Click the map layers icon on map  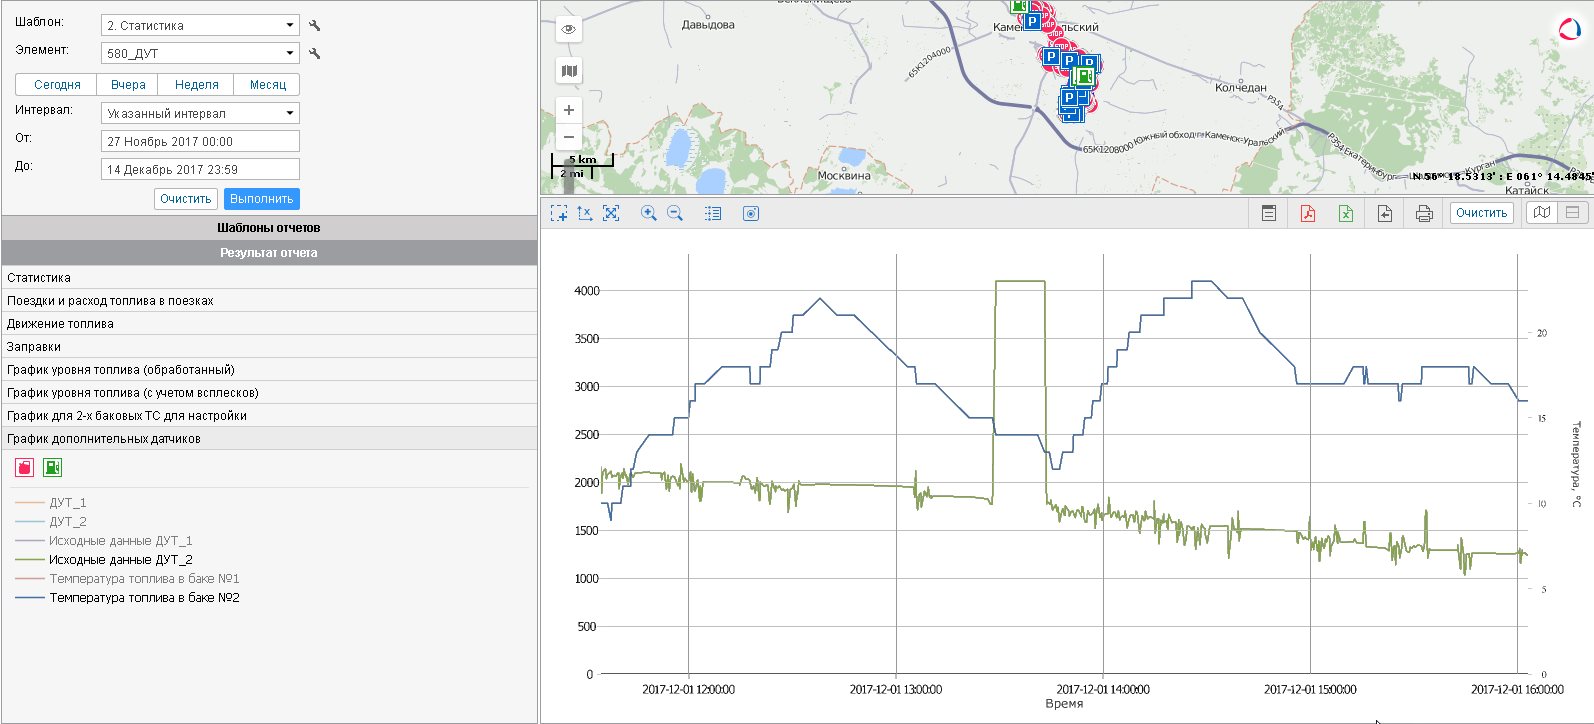[569, 71]
